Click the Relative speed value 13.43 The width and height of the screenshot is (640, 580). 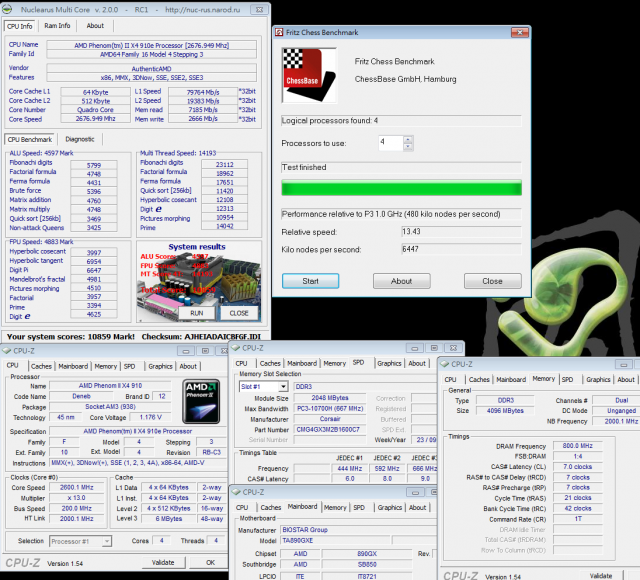(x=461, y=232)
